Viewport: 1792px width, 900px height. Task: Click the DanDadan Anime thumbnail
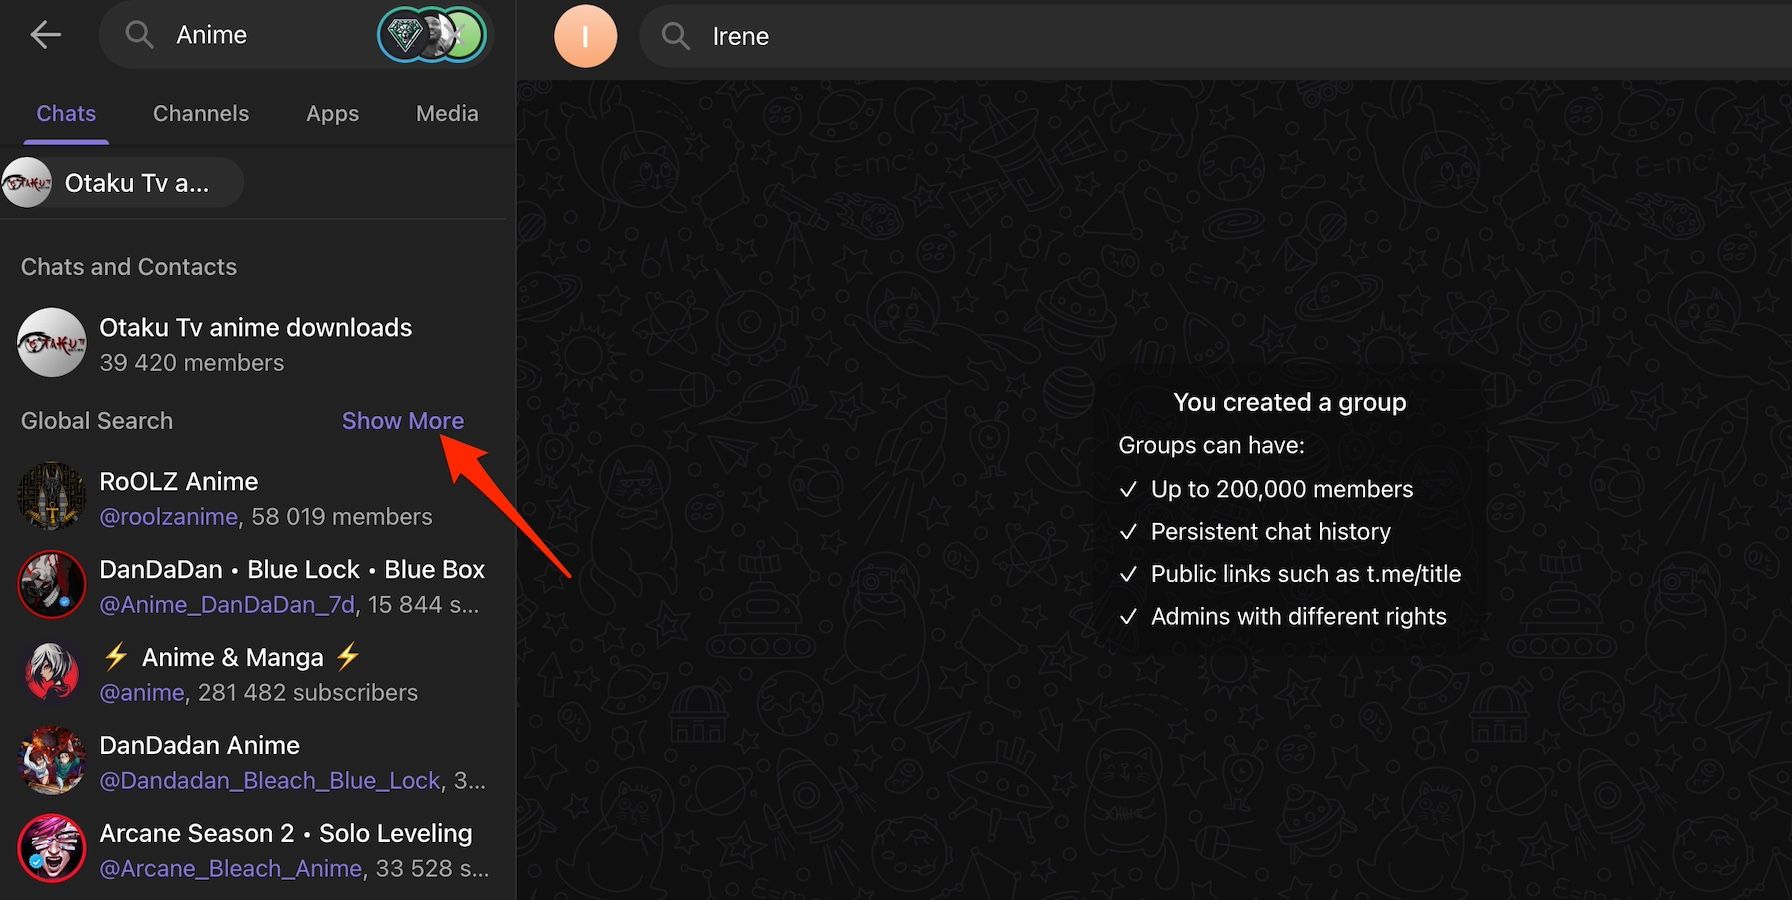pyautogui.click(x=51, y=760)
